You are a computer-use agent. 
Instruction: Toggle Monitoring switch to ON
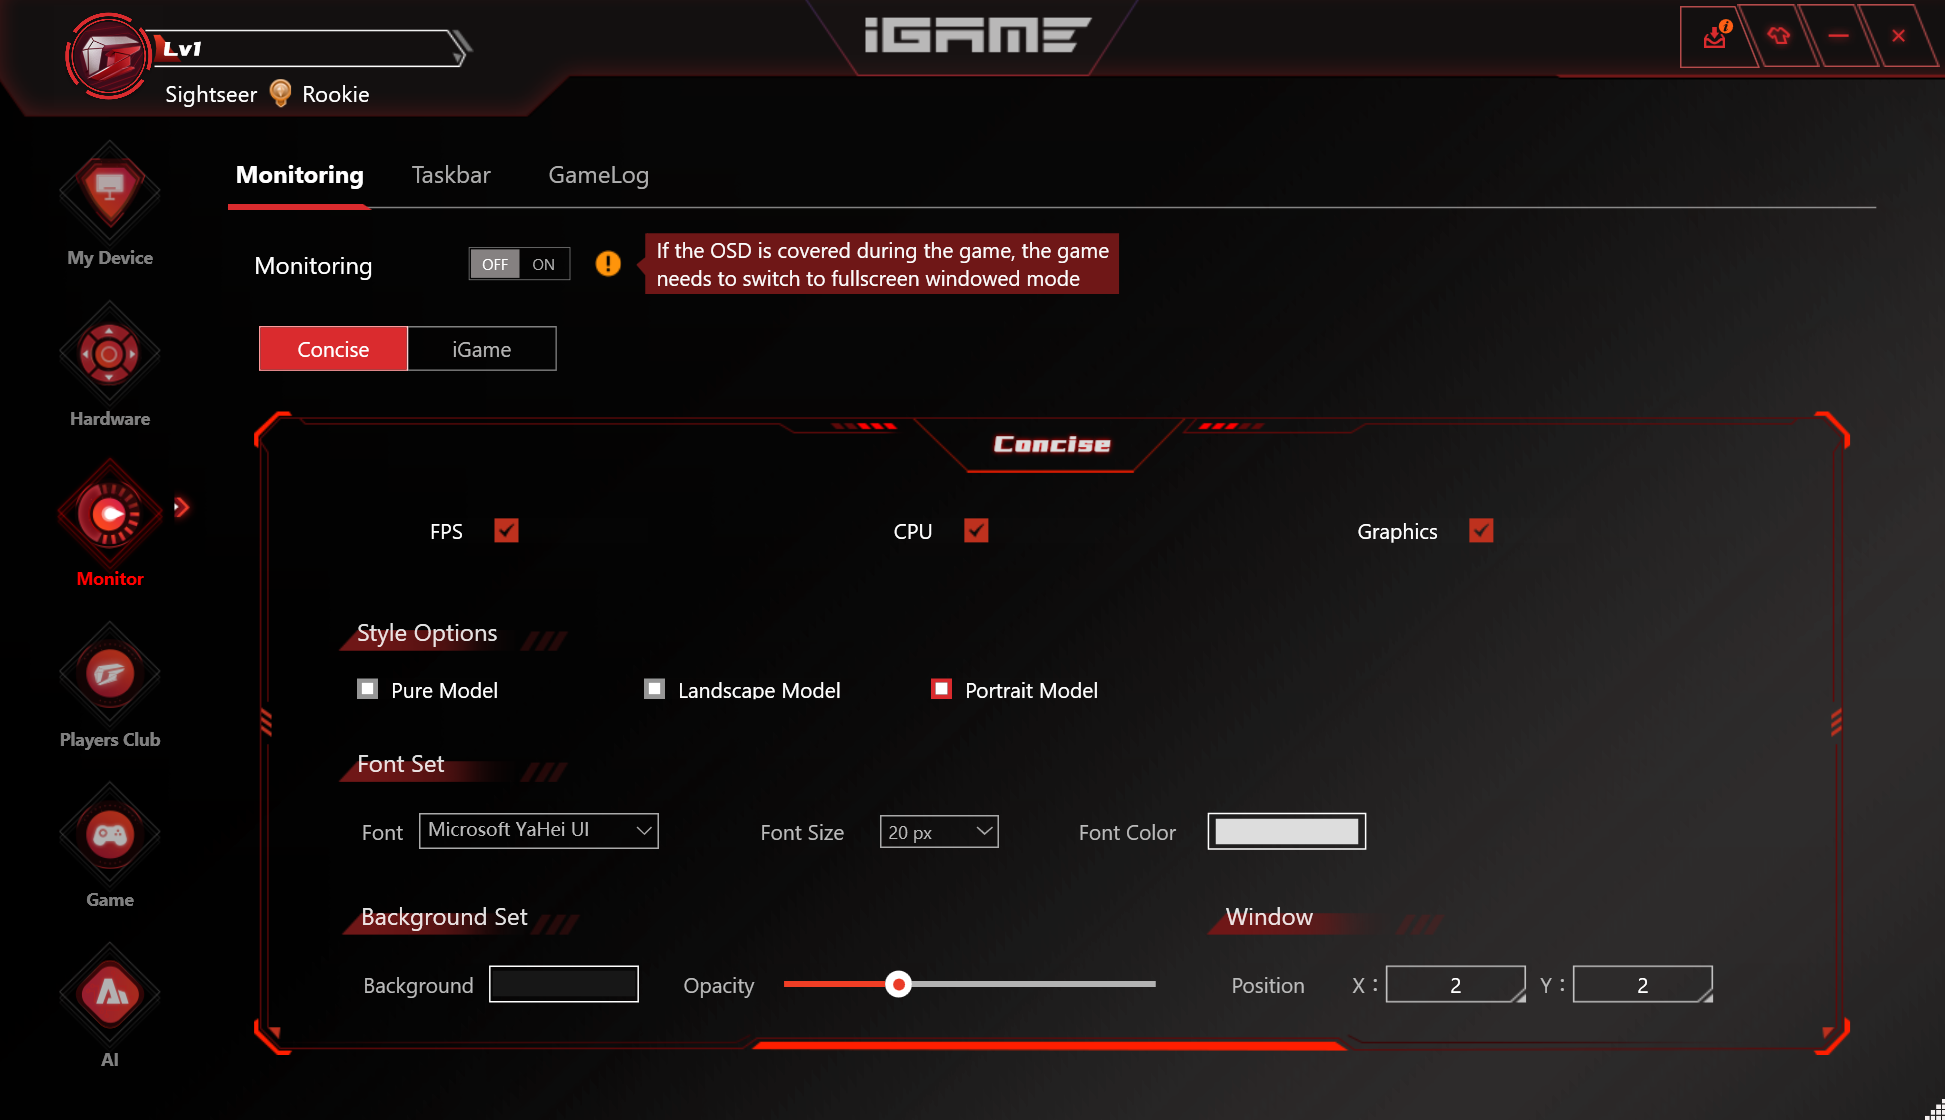click(544, 264)
